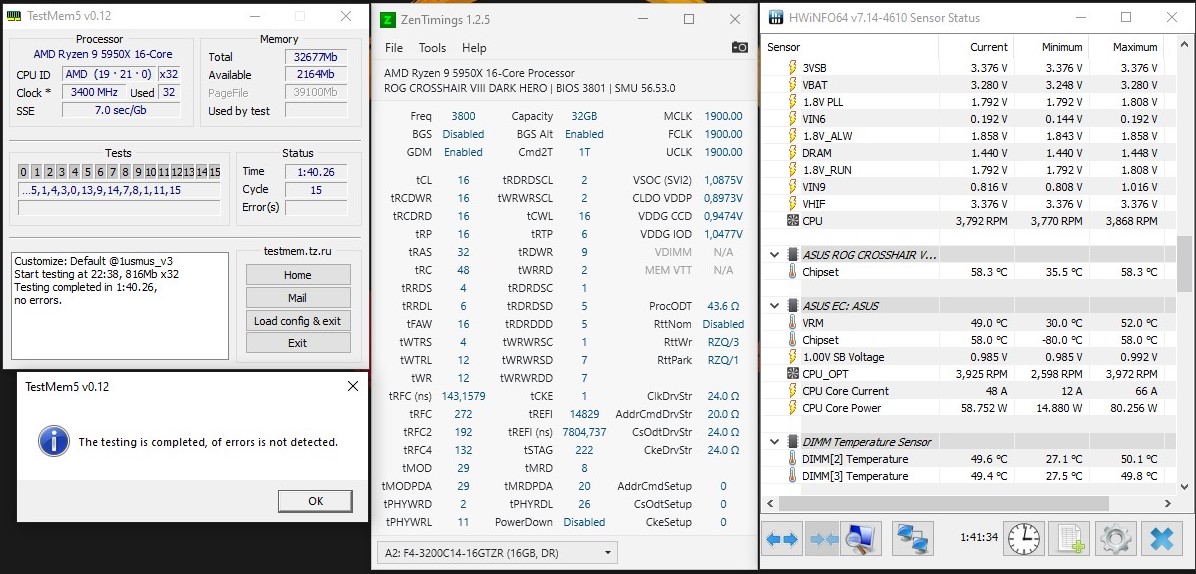Viewport: 1196px width, 574px height.
Task: Open the File menu in ZenTimings
Action: pyautogui.click(x=394, y=48)
